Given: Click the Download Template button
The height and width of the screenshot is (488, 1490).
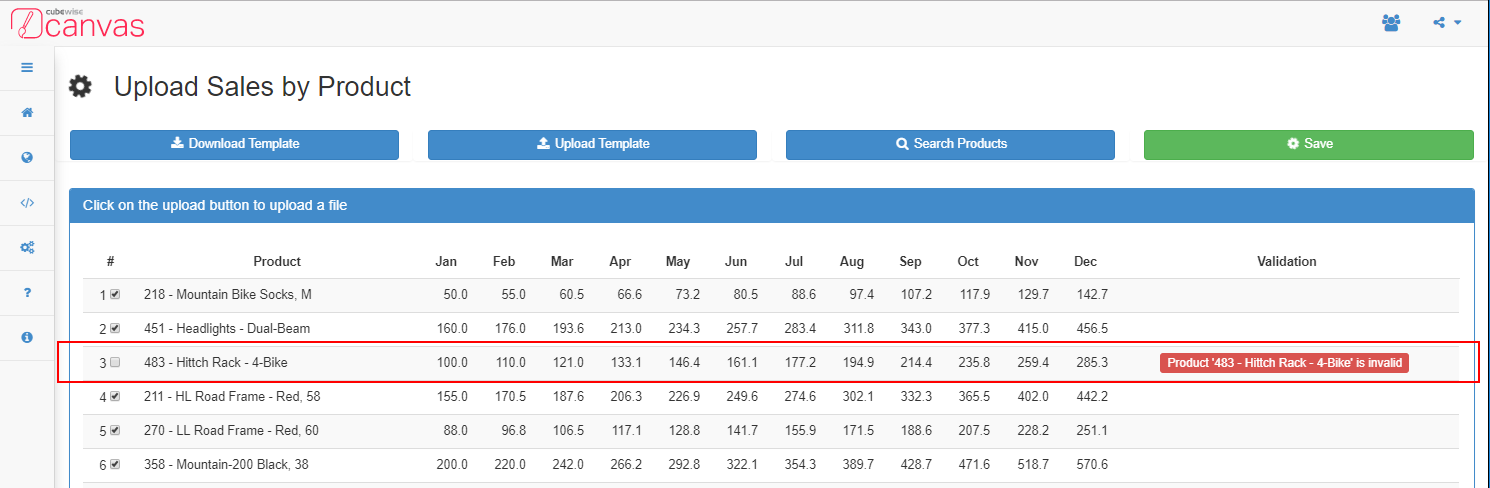Looking at the screenshot, I should pos(234,144).
